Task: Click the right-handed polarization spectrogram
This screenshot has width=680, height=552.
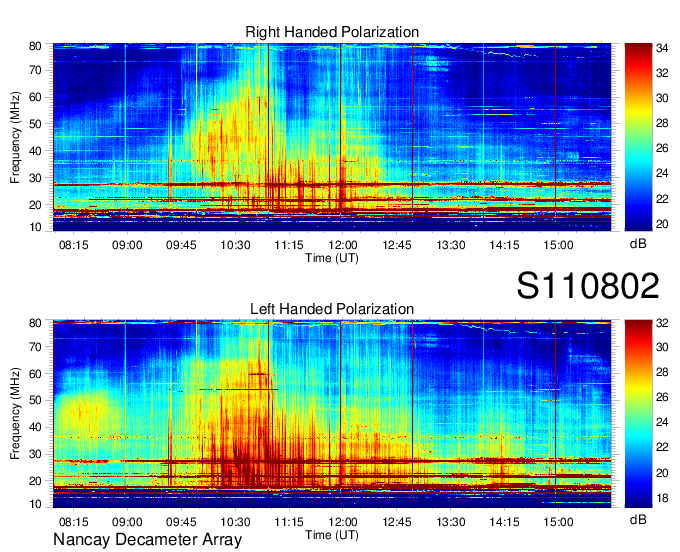Action: pos(332,137)
